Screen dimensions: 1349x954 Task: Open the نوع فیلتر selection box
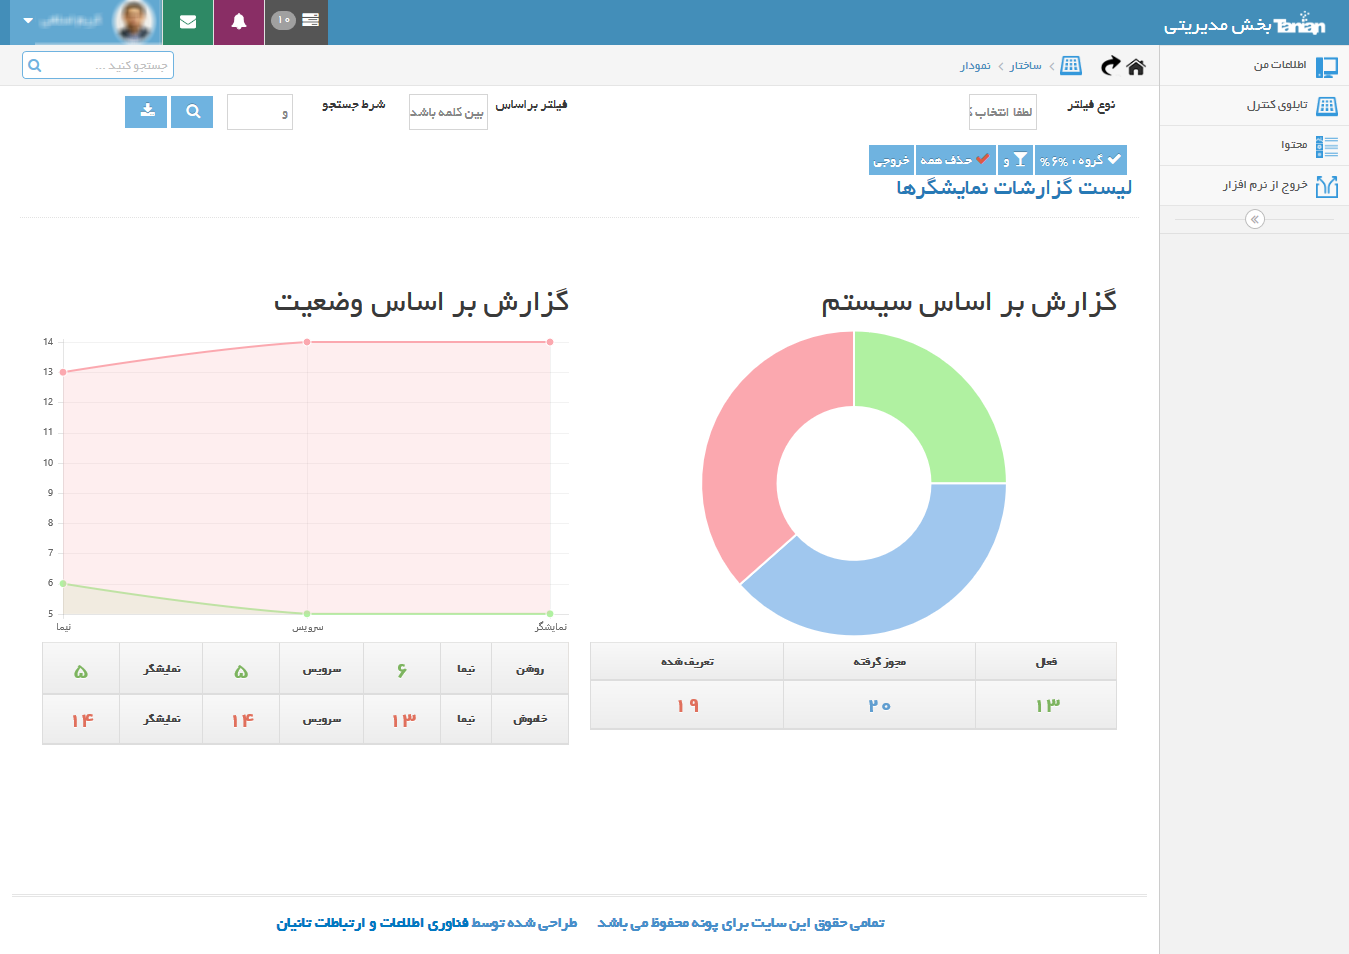[1002, 112]
